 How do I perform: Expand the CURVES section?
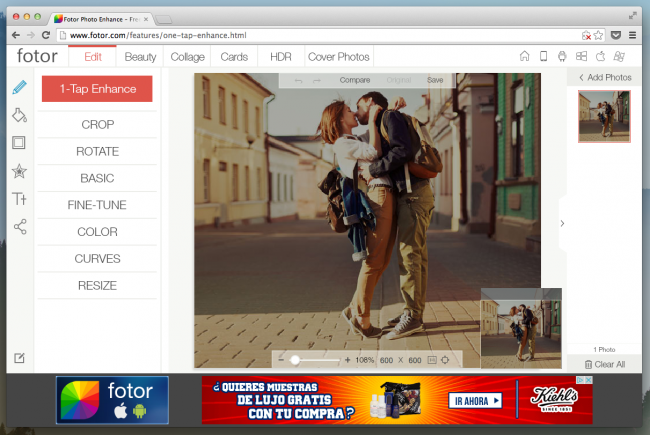coord(97,259)
